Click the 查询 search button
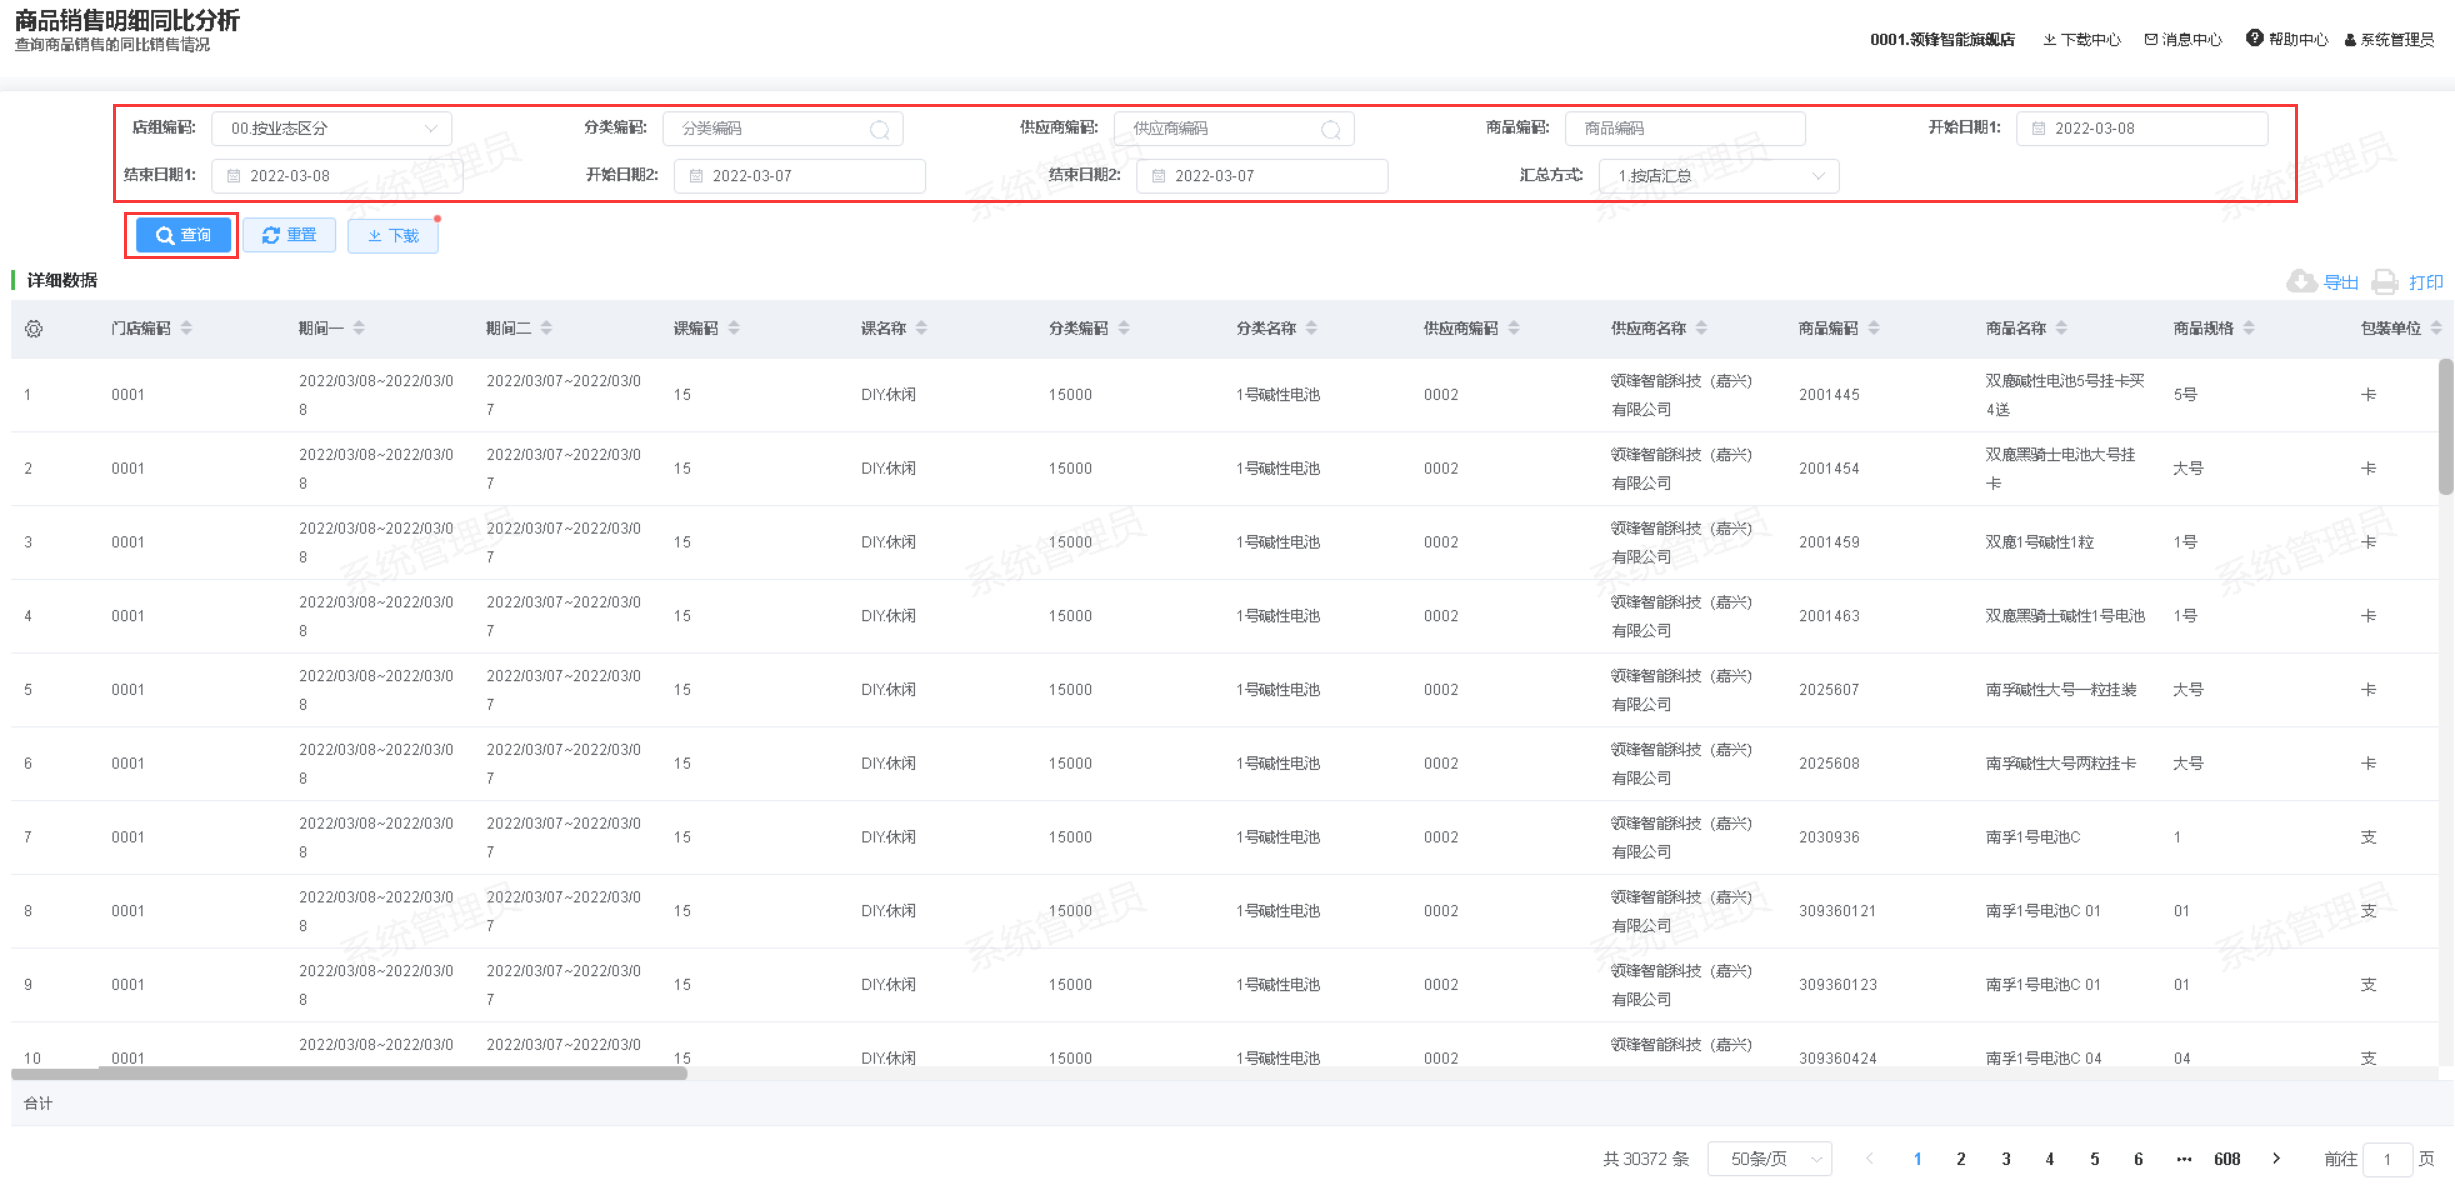 tap(183, 235)
